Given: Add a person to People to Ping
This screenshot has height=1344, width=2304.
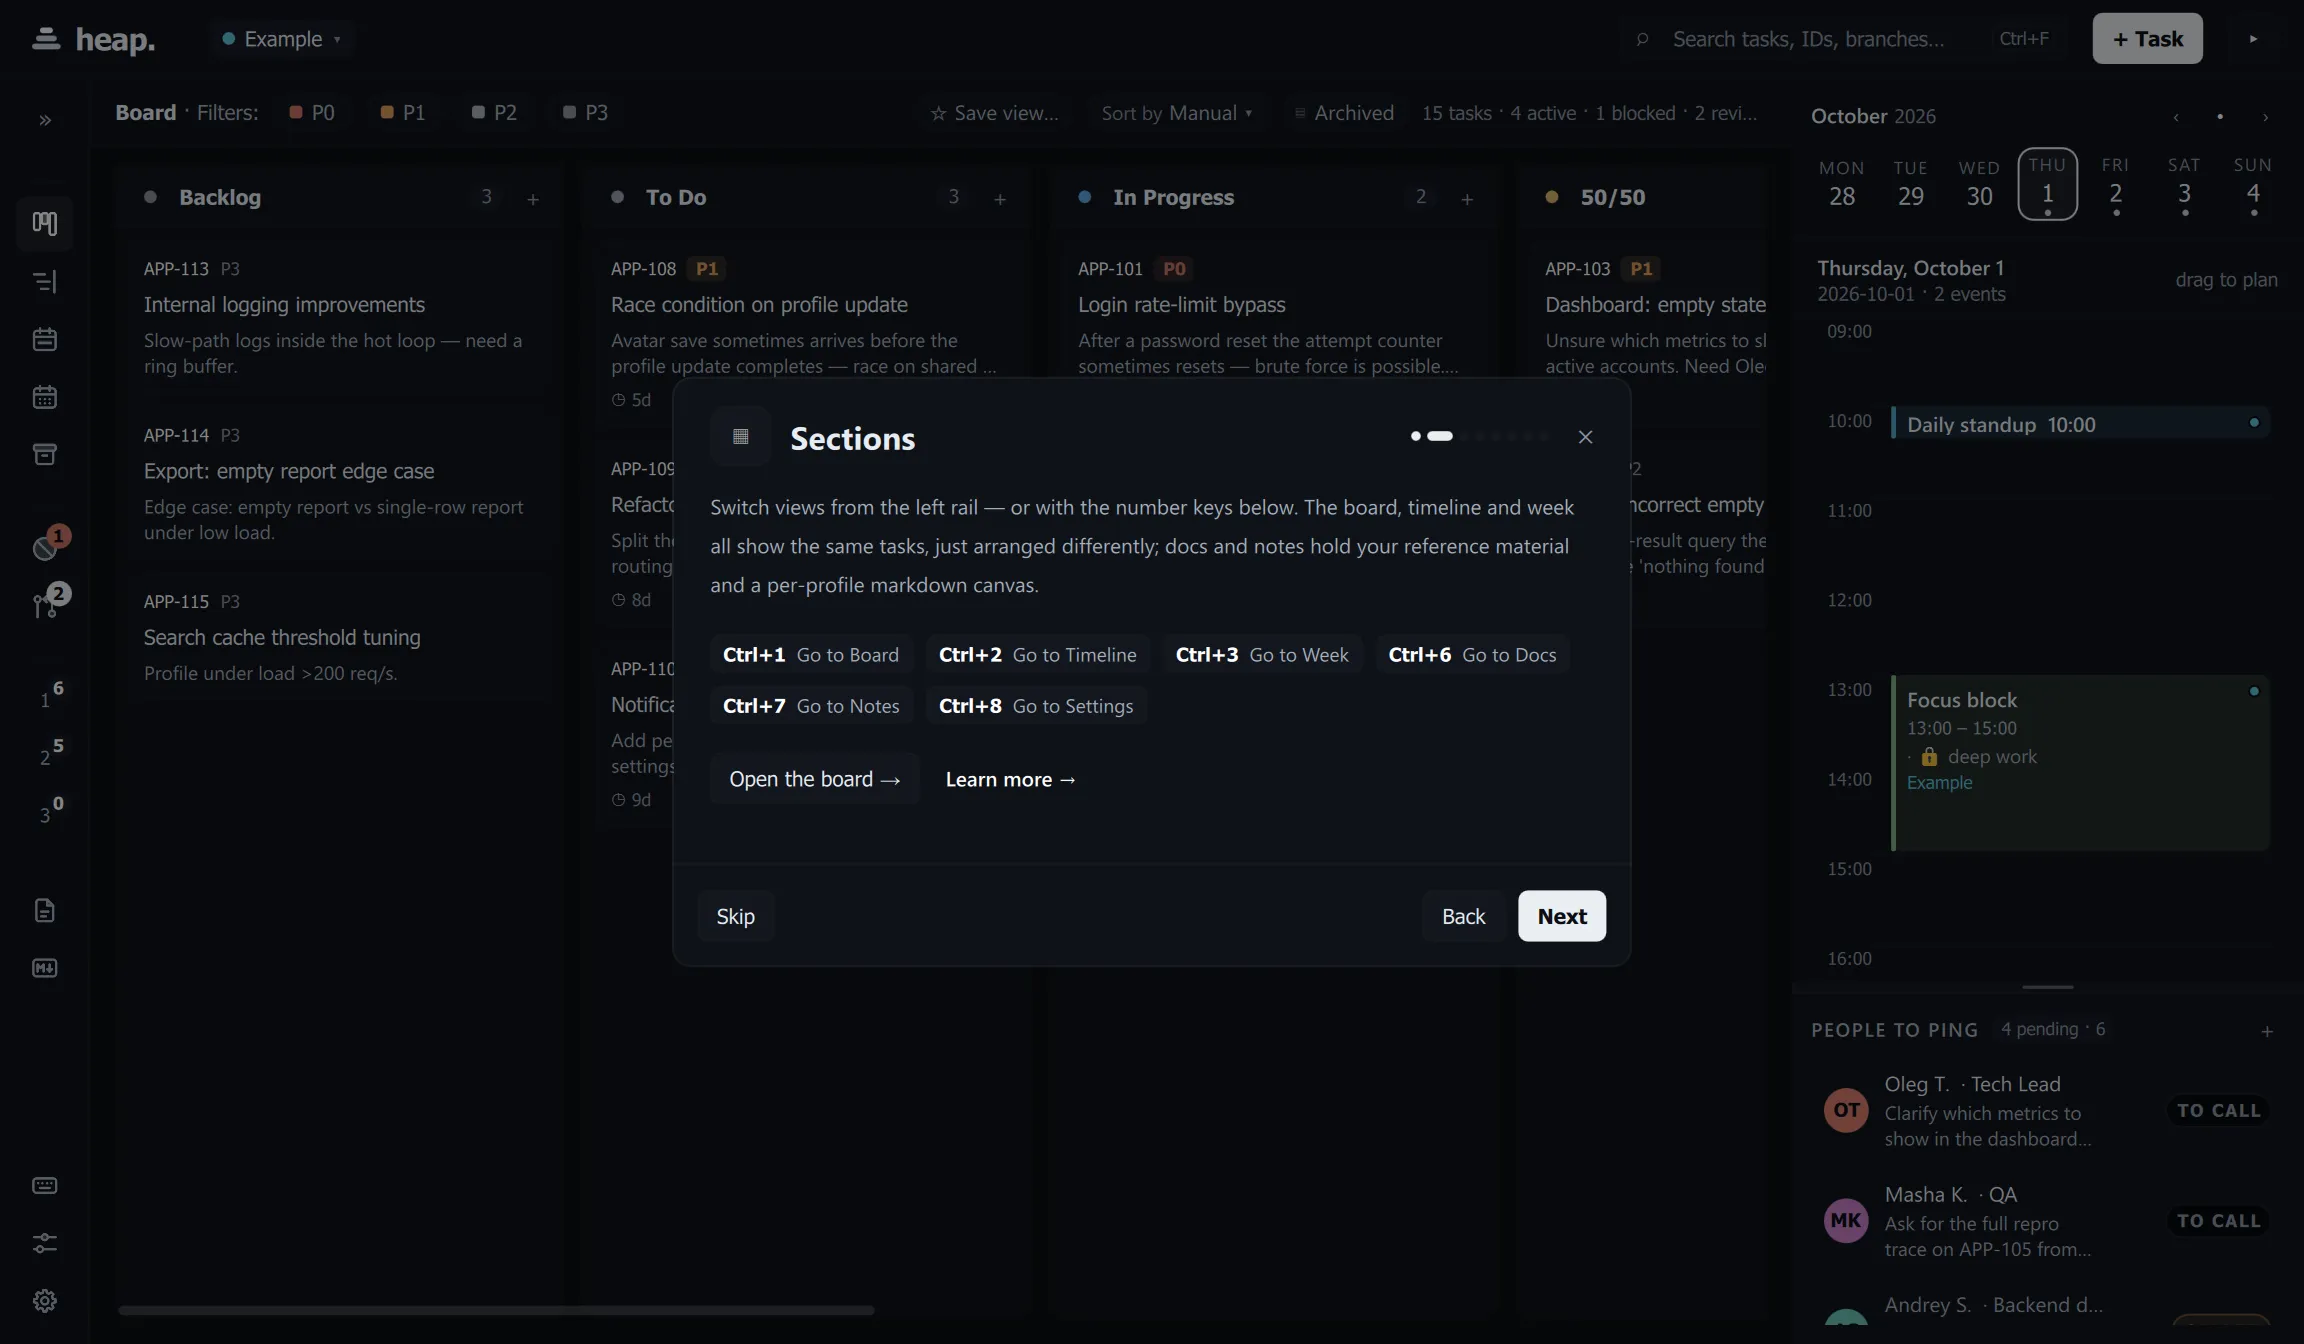Looking at the screenshot, I should 2267,1031.
